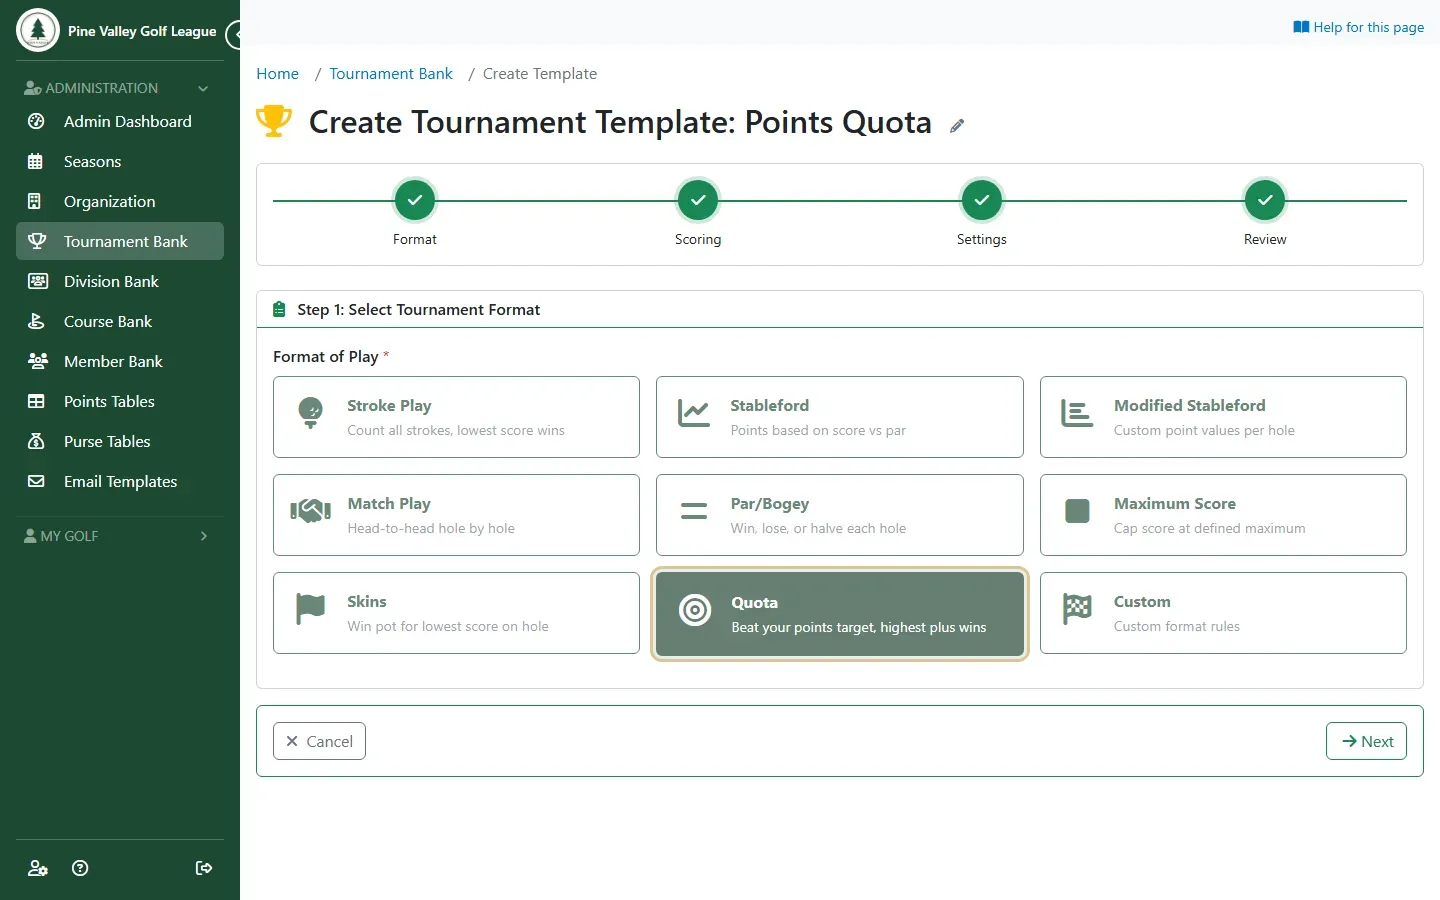Choose the Par/Bogey format option

tap(840, 515)
